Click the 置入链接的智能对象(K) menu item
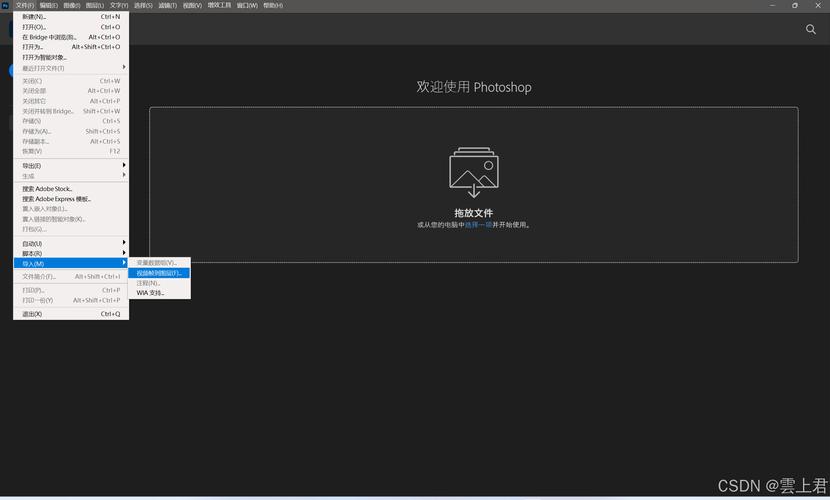 pyautogui.click(x=71, y=219)
